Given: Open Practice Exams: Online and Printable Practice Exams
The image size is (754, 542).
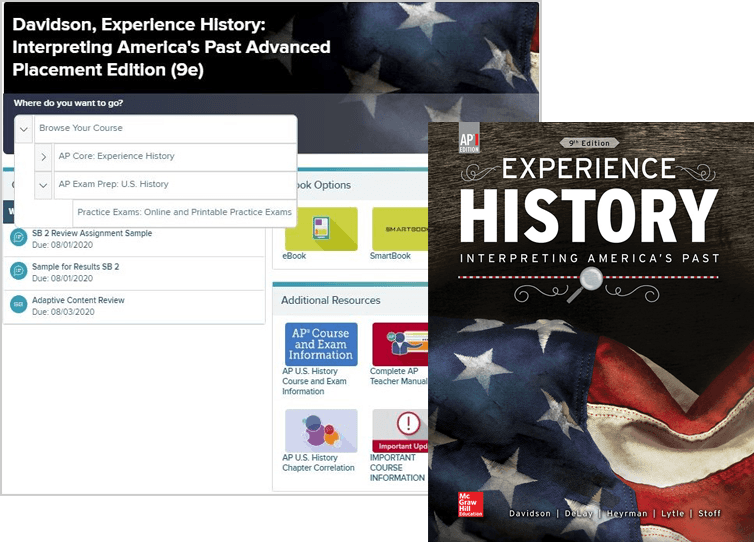Looking at the screenshot, I should click(184, 212).
